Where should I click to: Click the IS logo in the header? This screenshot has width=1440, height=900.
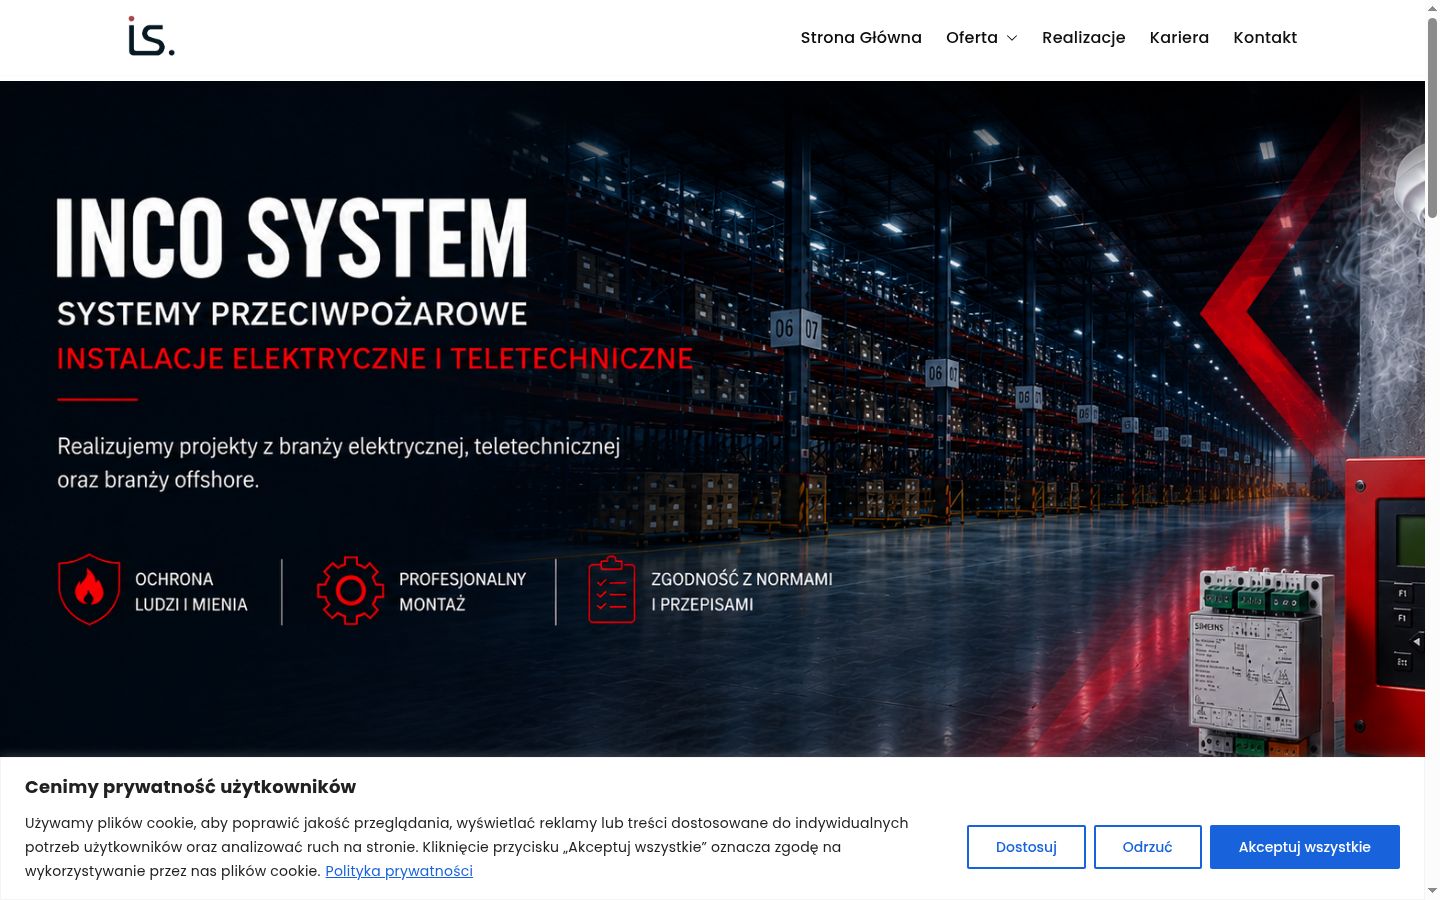pyautogui.click(x=151, y=37)
